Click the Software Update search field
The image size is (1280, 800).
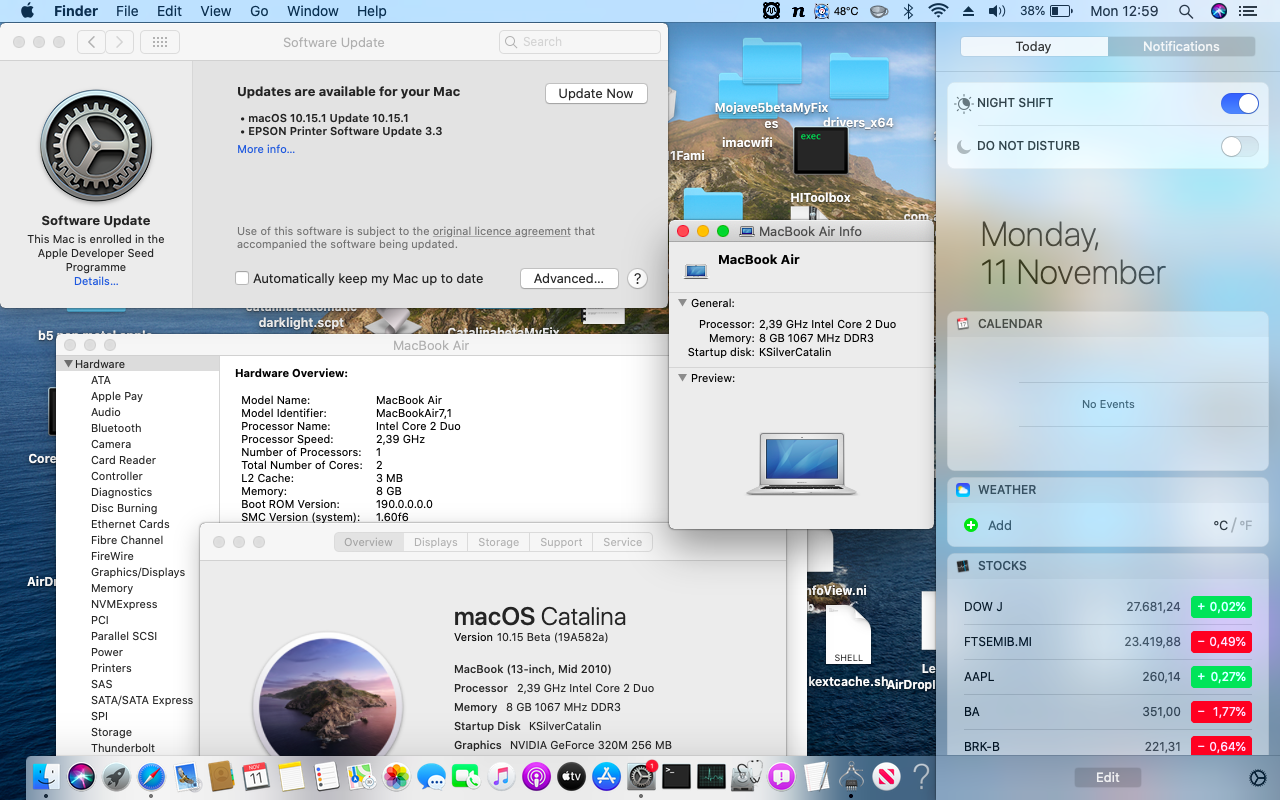coord(580,42)
